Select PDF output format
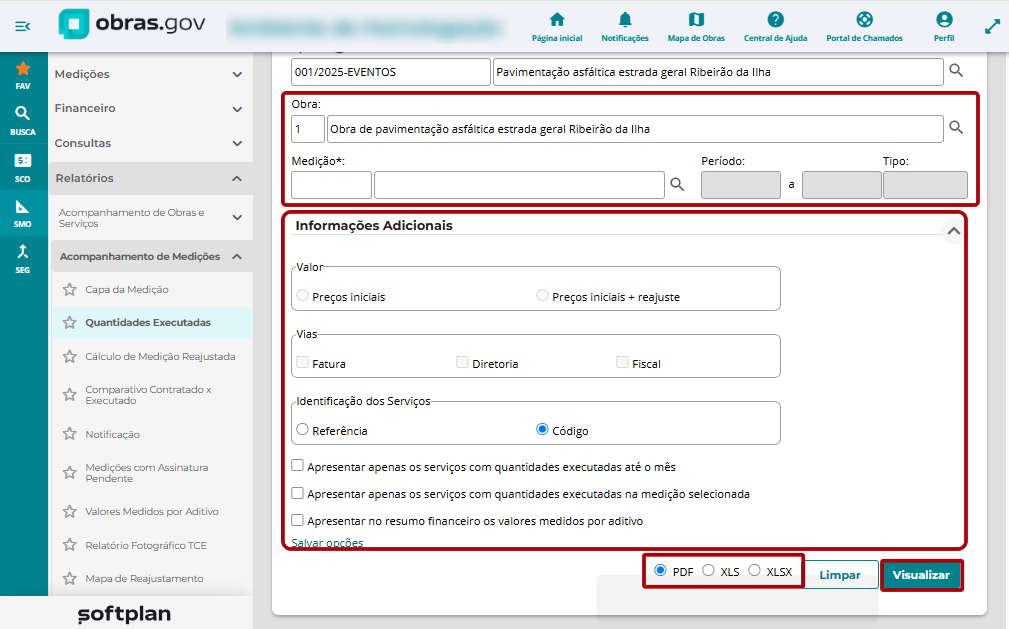 pos(660,570)
